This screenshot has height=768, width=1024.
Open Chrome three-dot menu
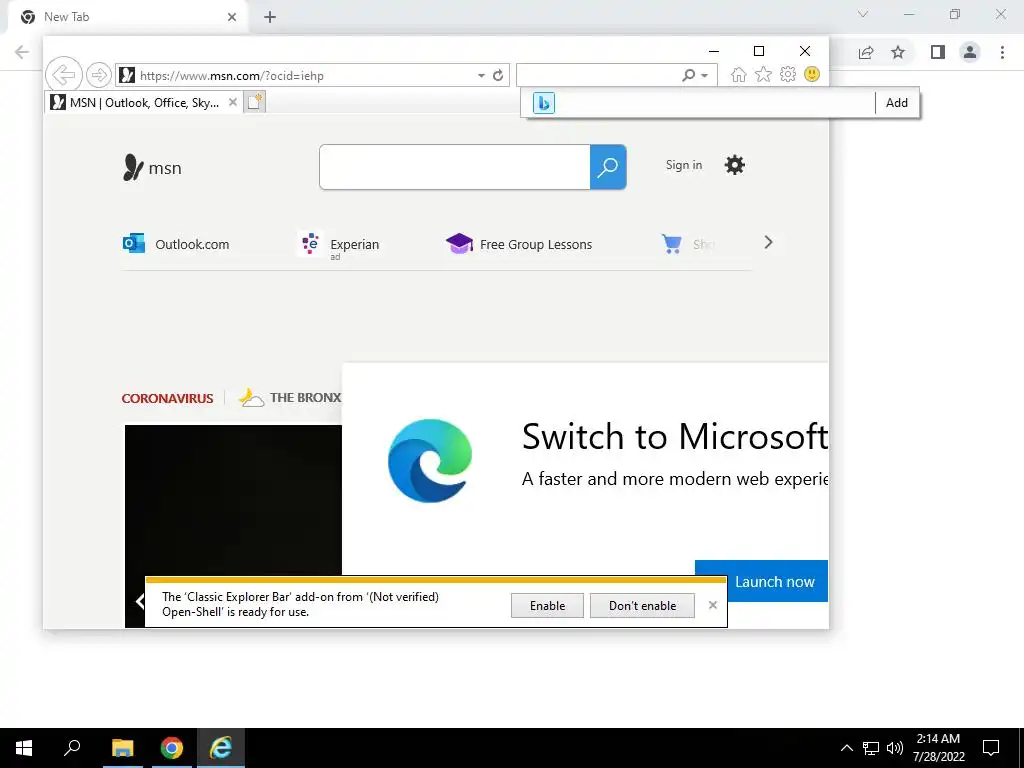tap(1002, 52)
